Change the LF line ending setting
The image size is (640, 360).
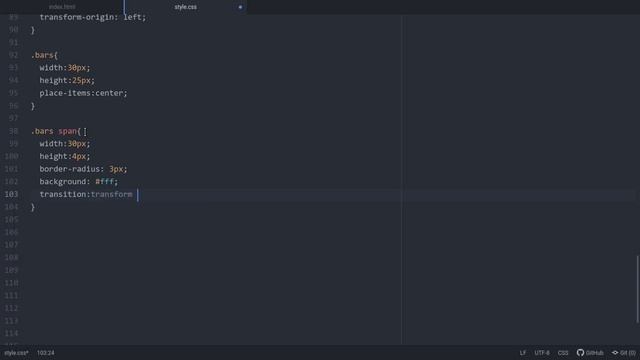pos(522,353)
